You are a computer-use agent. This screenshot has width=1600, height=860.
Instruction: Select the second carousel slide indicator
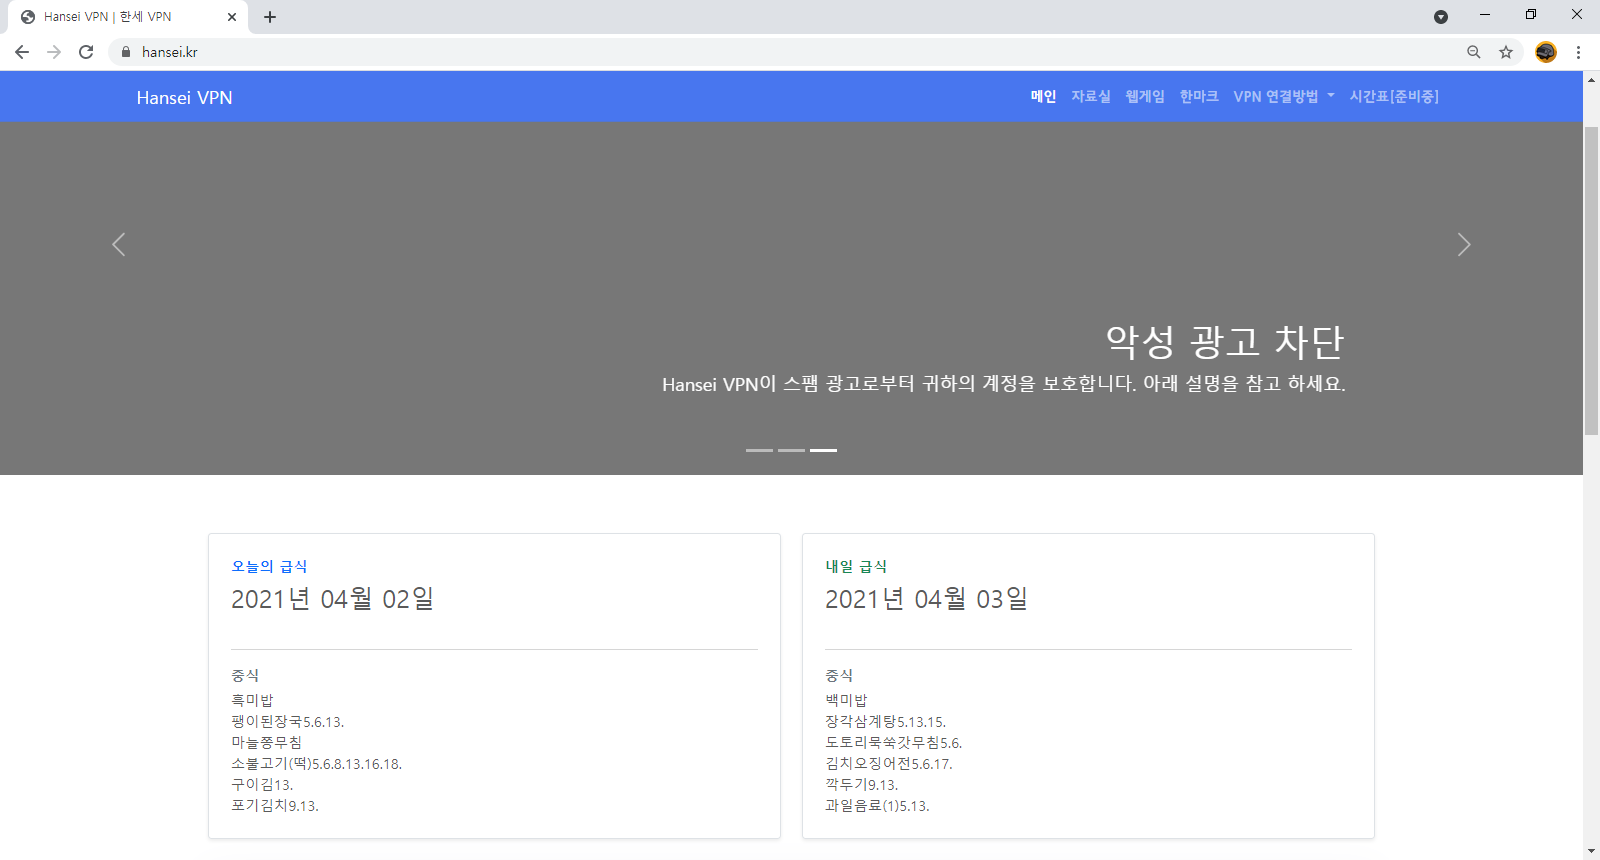791,451
